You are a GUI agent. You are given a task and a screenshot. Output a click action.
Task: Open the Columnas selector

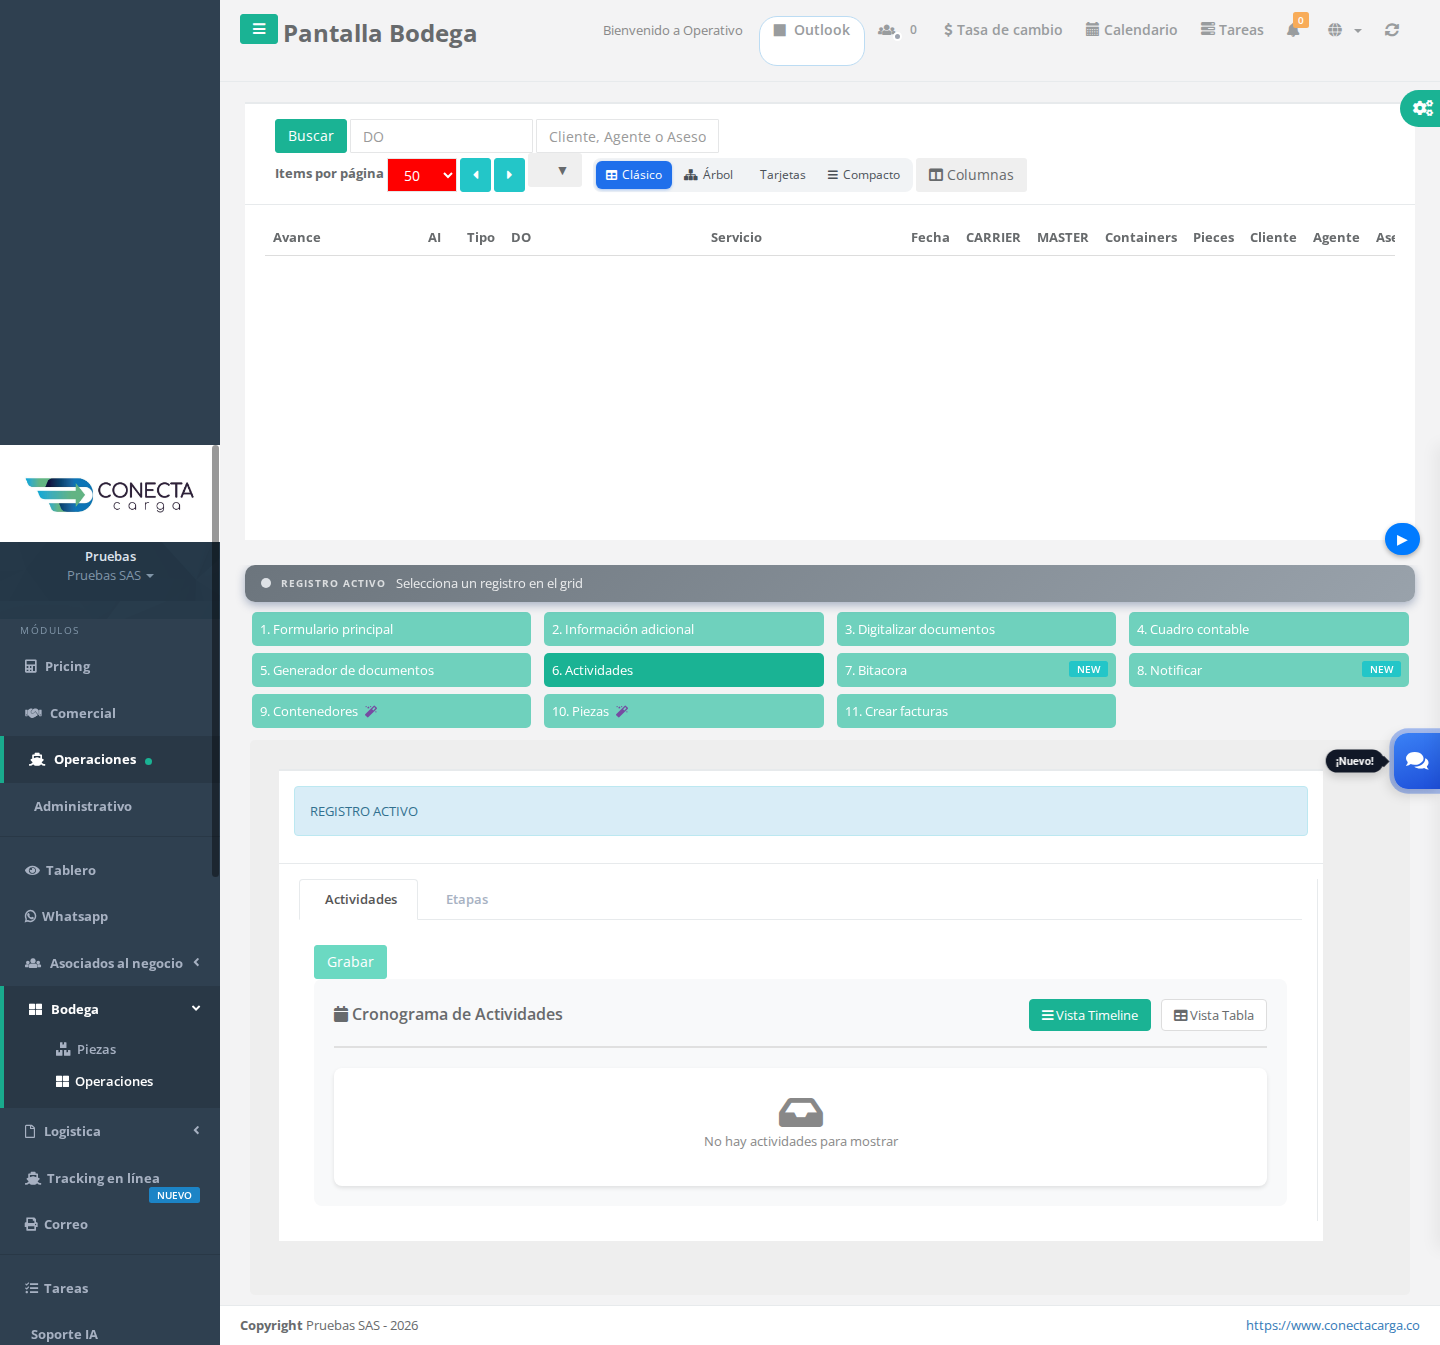point(971,175)
